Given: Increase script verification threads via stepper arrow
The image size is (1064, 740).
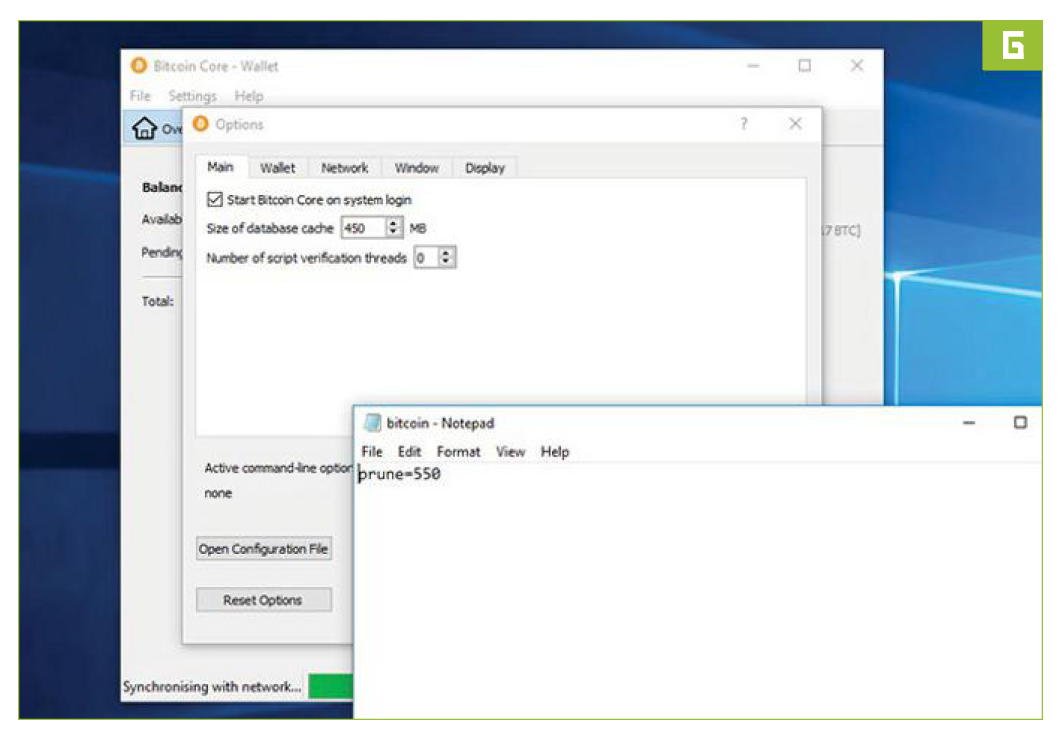Looking at the screenshot, I should [x=444, y=253].
